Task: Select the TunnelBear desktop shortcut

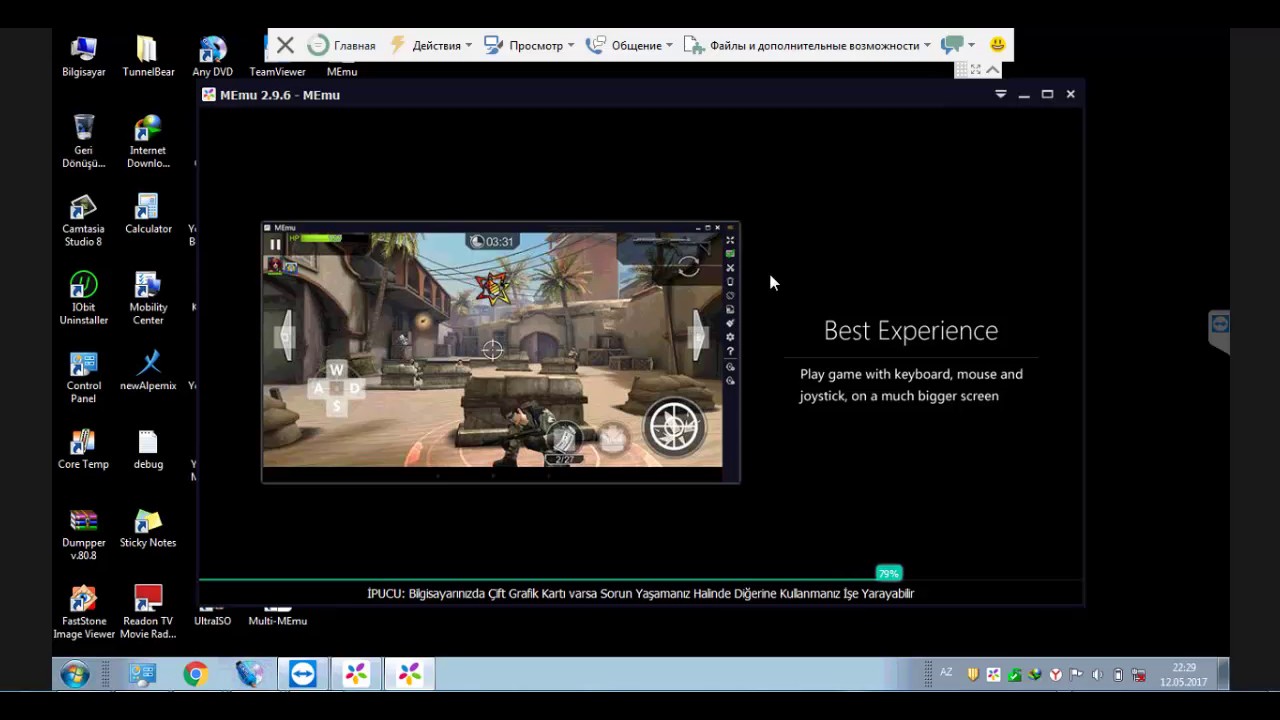Action: pos(148,56)
